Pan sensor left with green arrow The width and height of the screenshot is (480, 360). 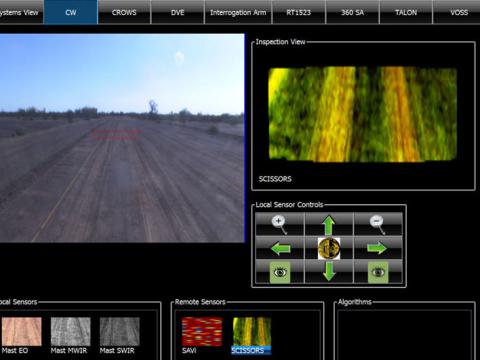pos(280,248)
